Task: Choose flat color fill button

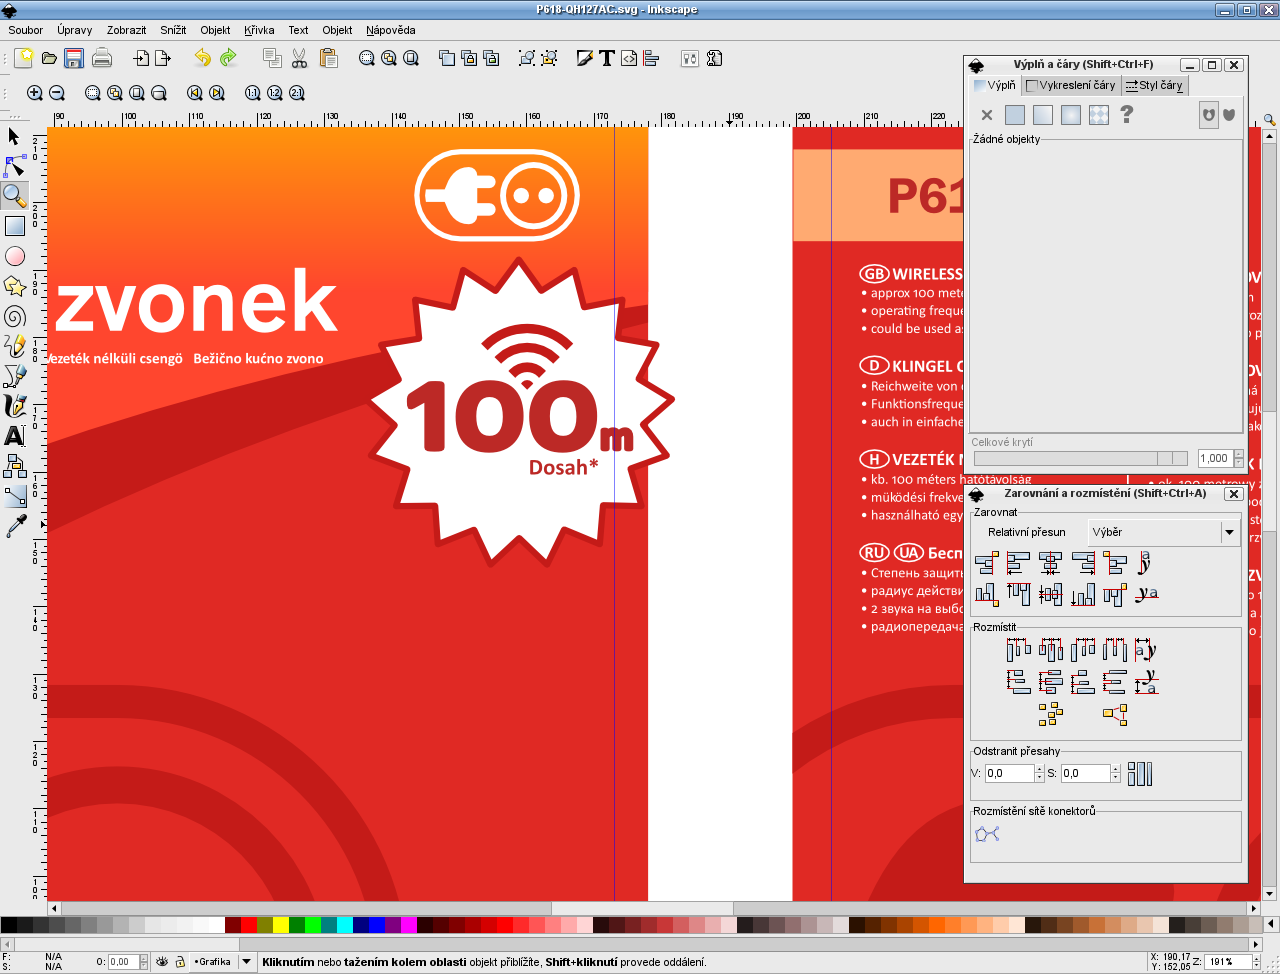Action: [1015, 115]
